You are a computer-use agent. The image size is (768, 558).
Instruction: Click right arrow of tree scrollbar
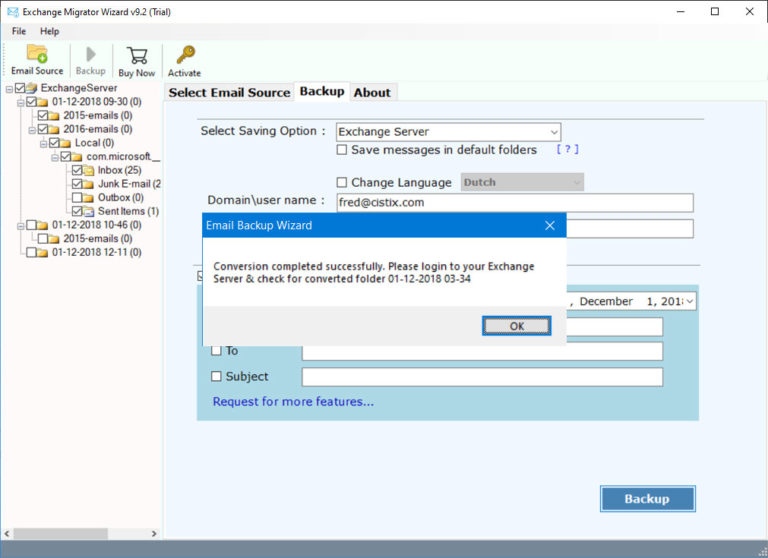coord(154,534)
